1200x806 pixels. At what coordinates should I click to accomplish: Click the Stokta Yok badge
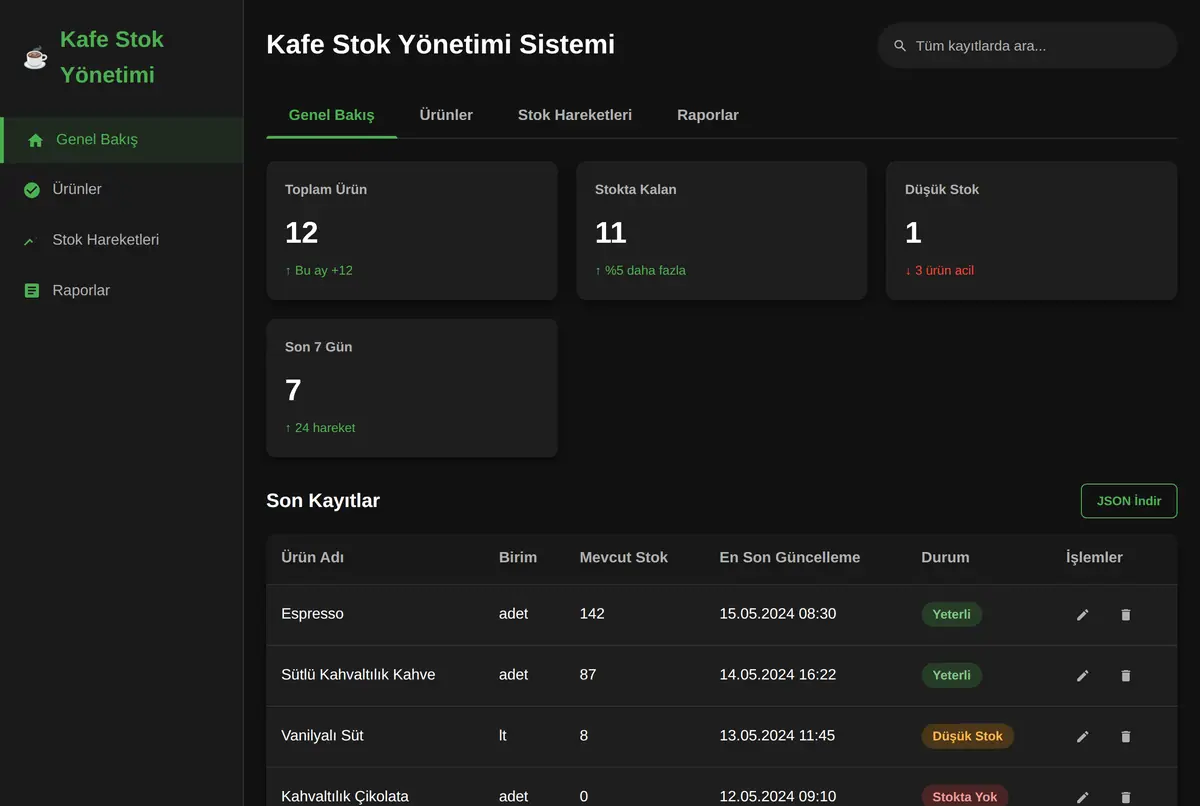click(965, 797)
